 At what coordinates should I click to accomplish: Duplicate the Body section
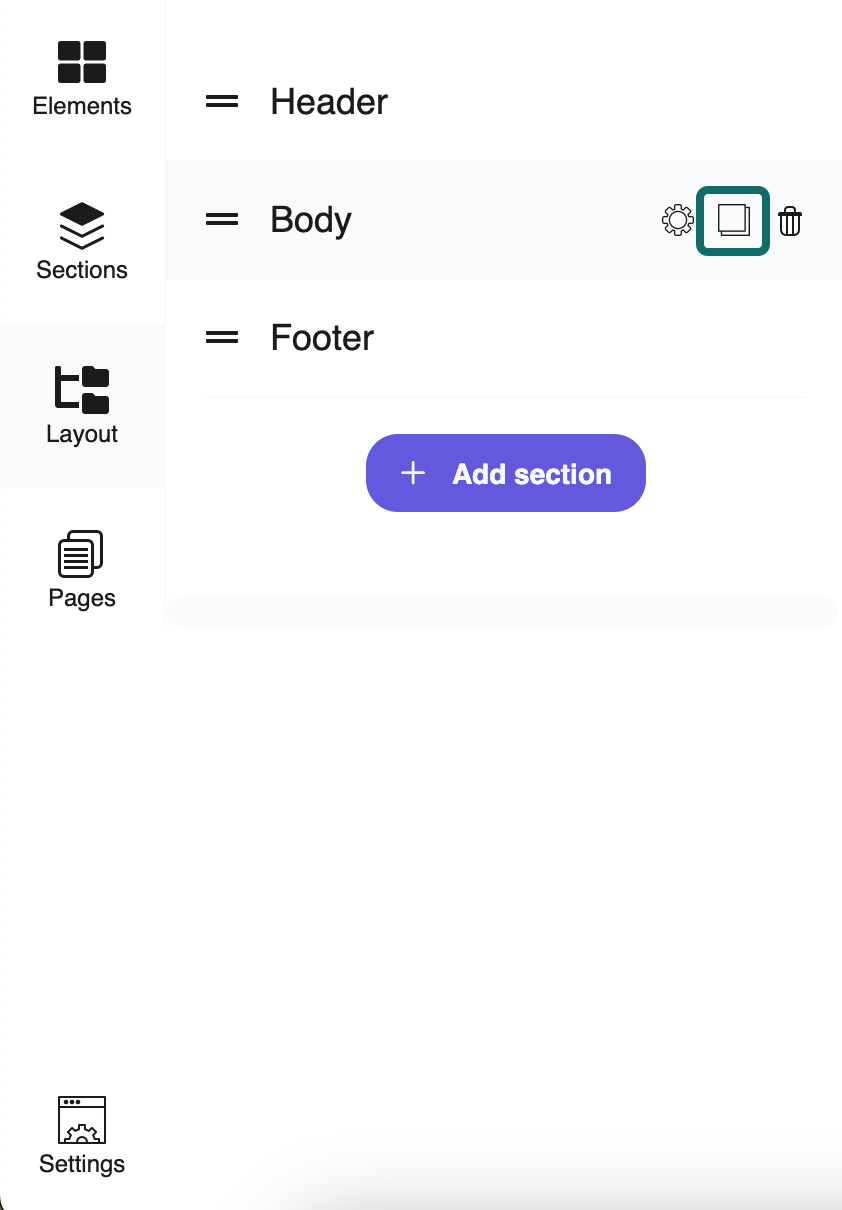point(733,220)
